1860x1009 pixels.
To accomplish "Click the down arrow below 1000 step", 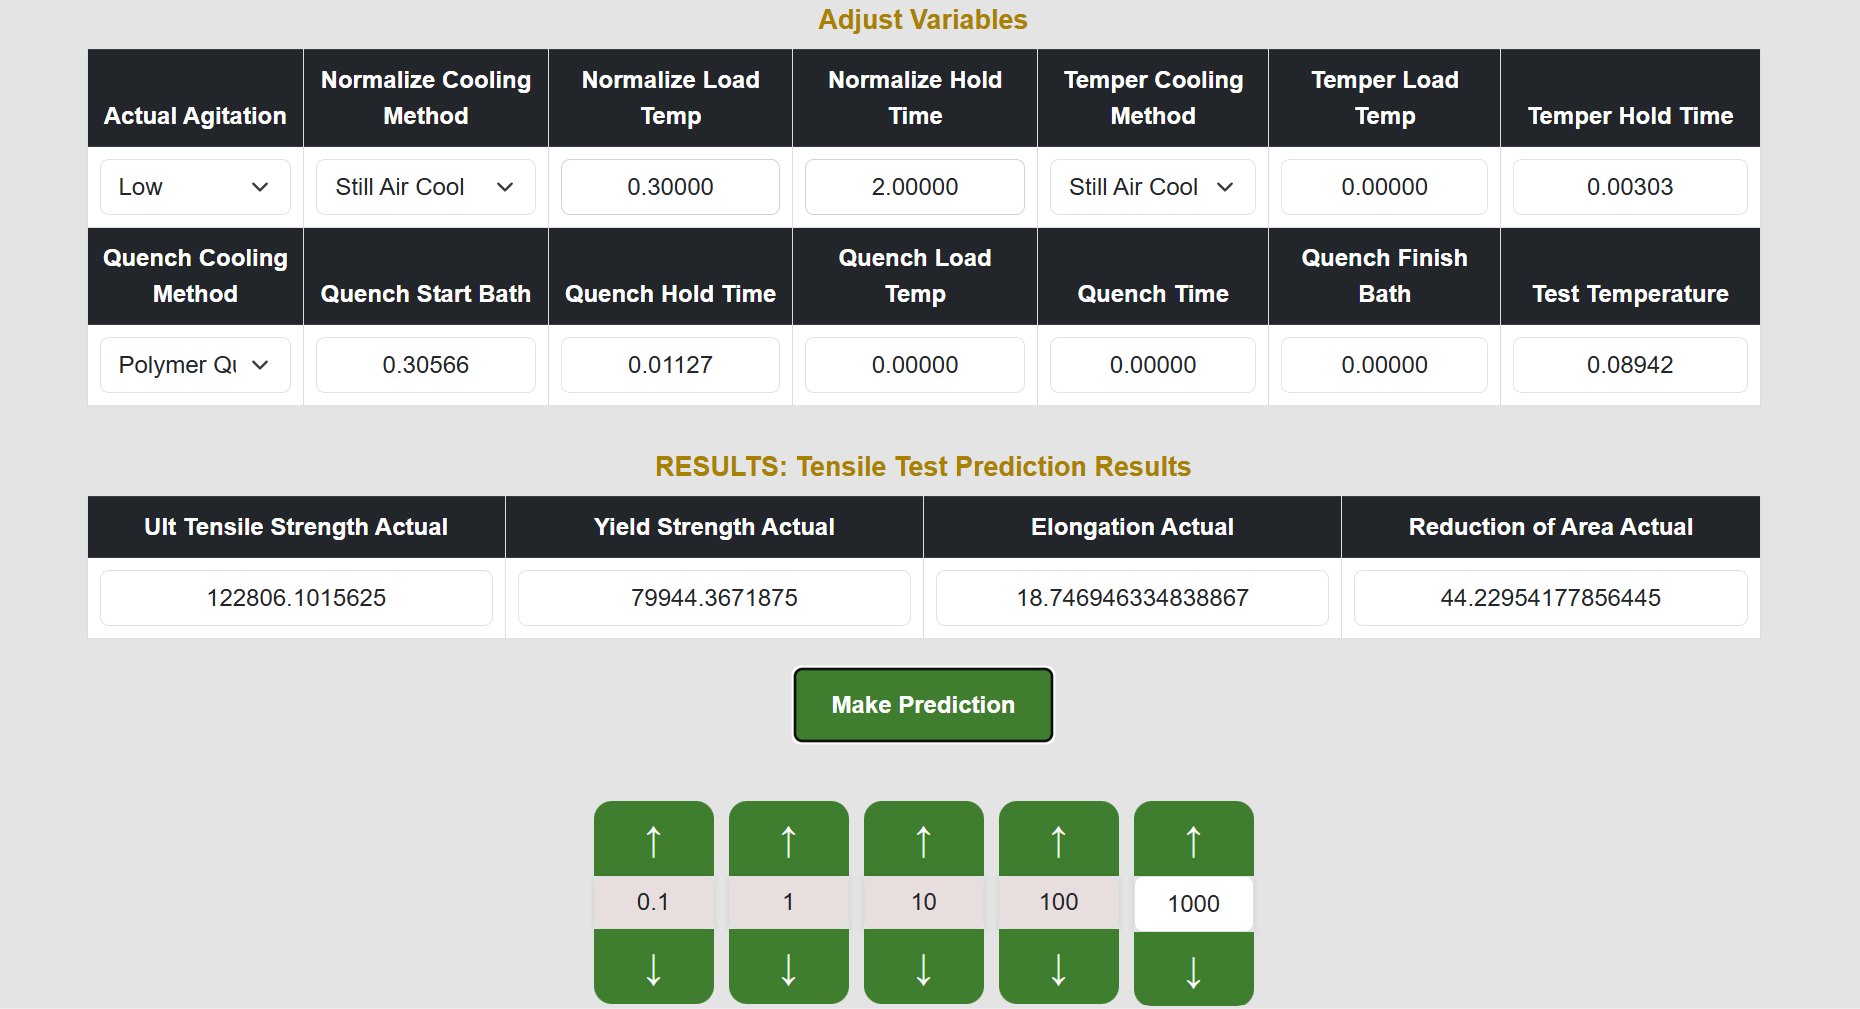I will pyautogui.click(x=1193, y=970).
